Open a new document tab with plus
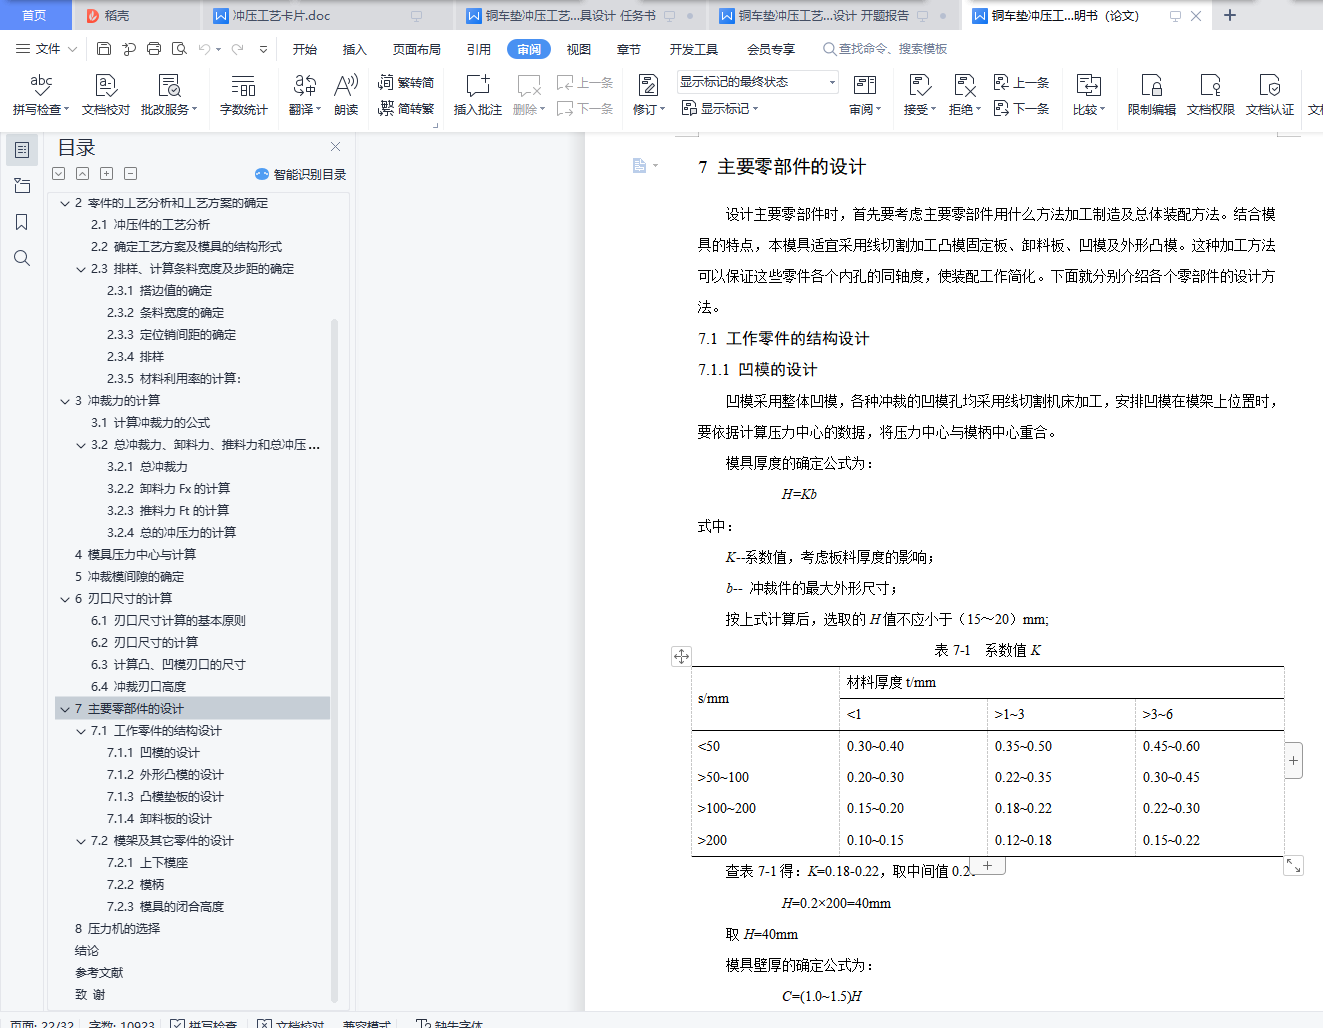1323x1028 pixels. tap(1230, 15)
